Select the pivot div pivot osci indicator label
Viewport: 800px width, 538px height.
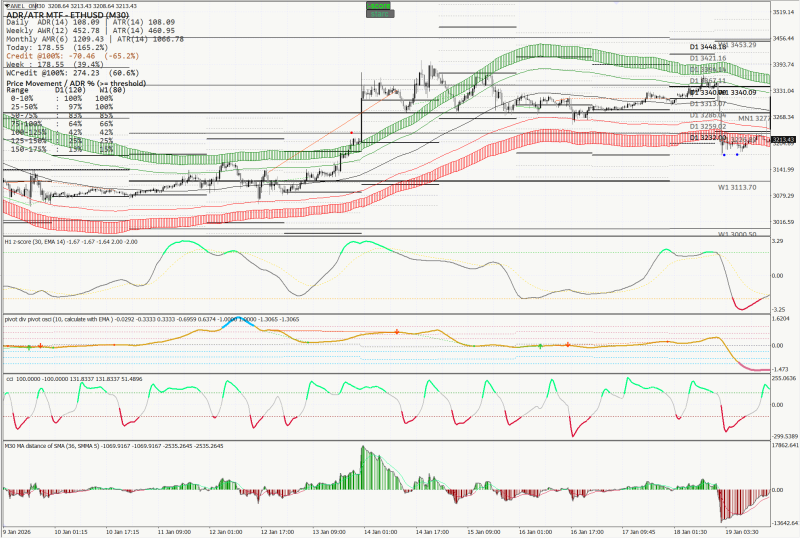point(152,319)
